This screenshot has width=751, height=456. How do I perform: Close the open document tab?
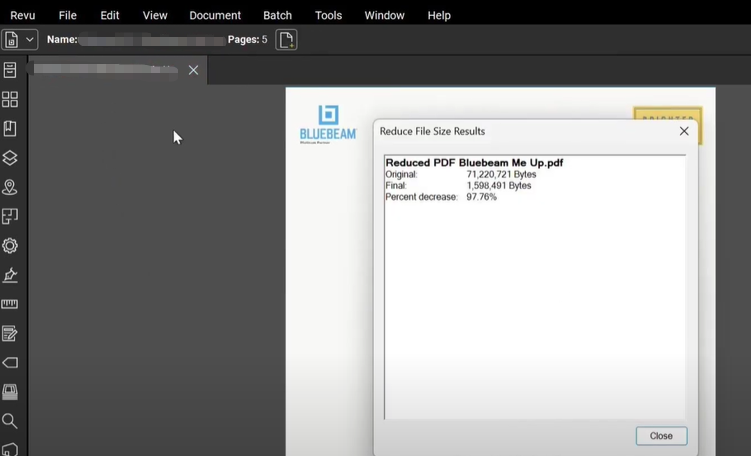(x=193, y=70)
